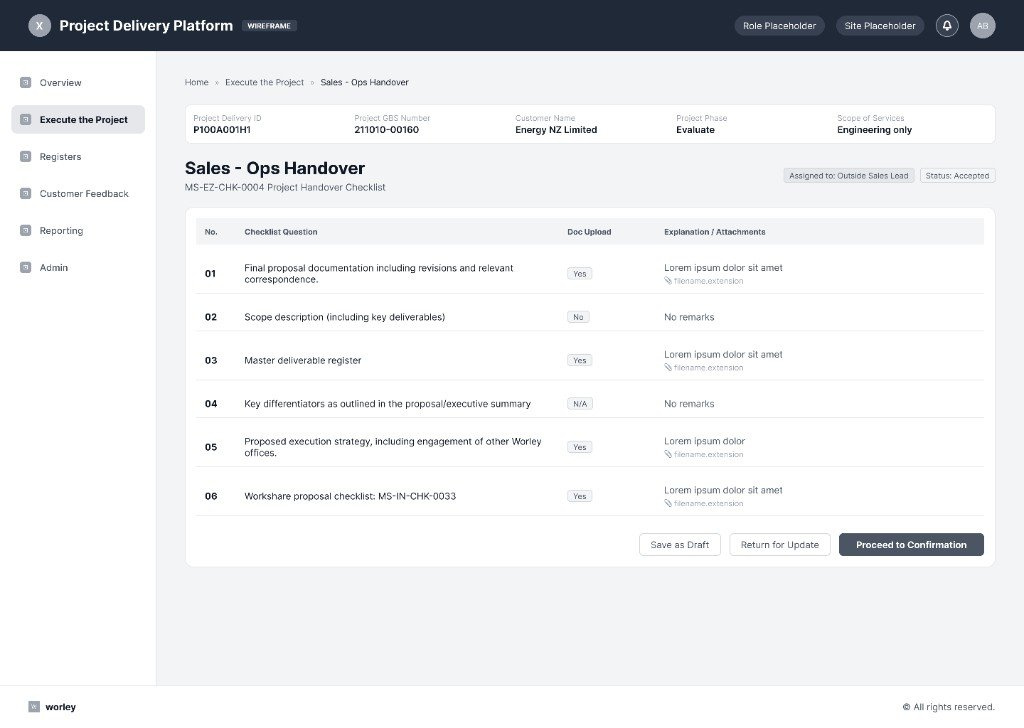
Task: Open filename.extension attachment in row 05
Action: click(x=709, y=454)
